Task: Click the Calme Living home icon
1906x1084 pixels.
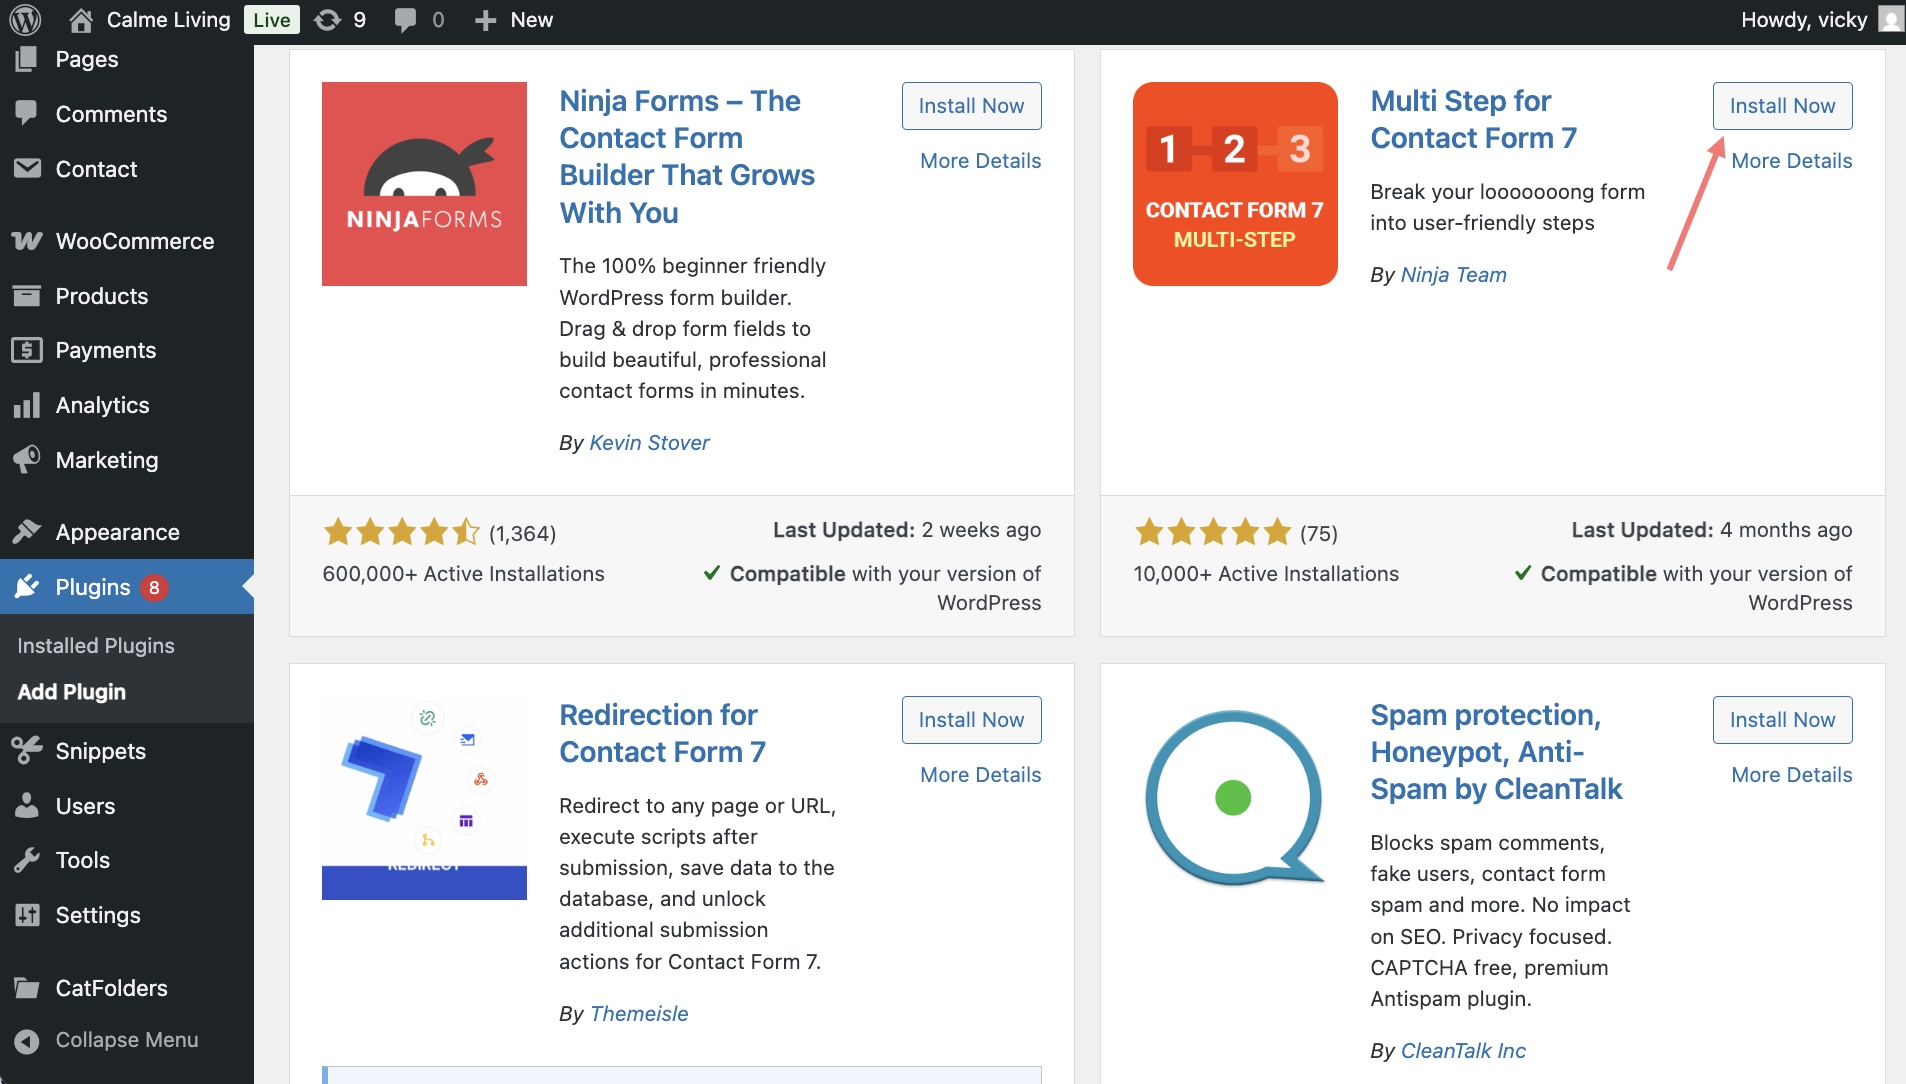Action: (x=81, y=20)
